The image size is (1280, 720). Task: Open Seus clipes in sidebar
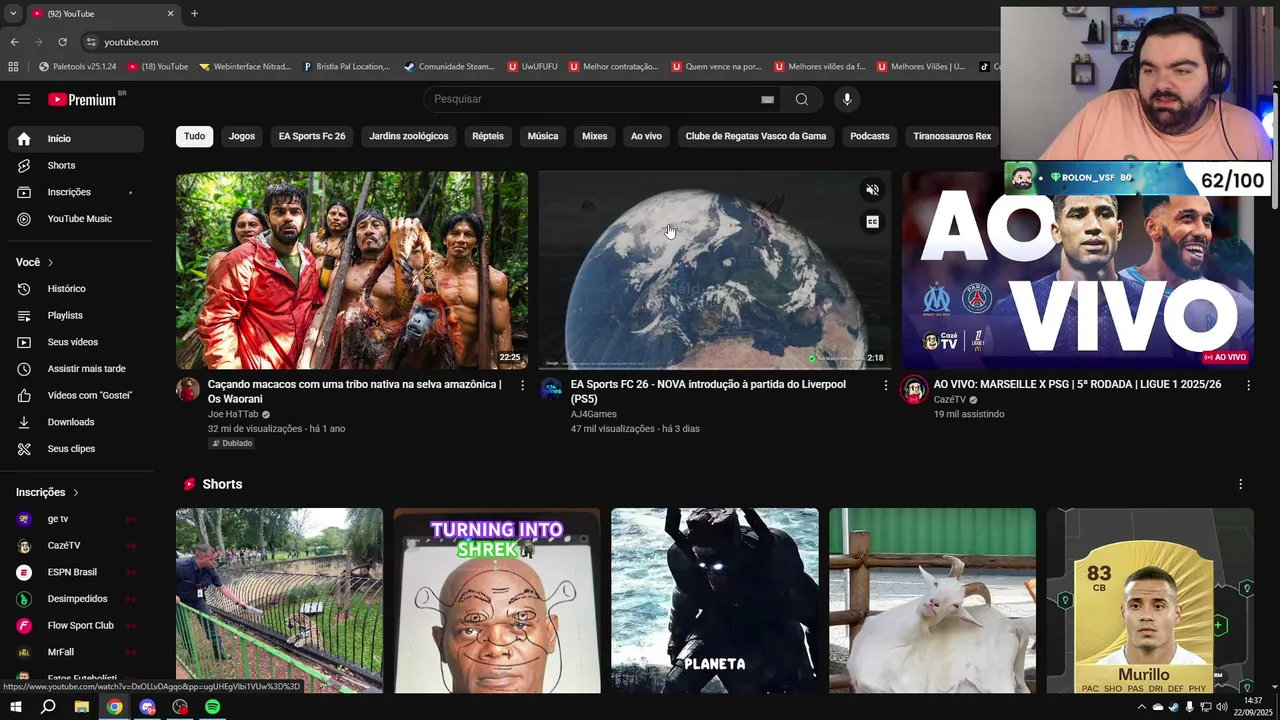click(76, 449)
